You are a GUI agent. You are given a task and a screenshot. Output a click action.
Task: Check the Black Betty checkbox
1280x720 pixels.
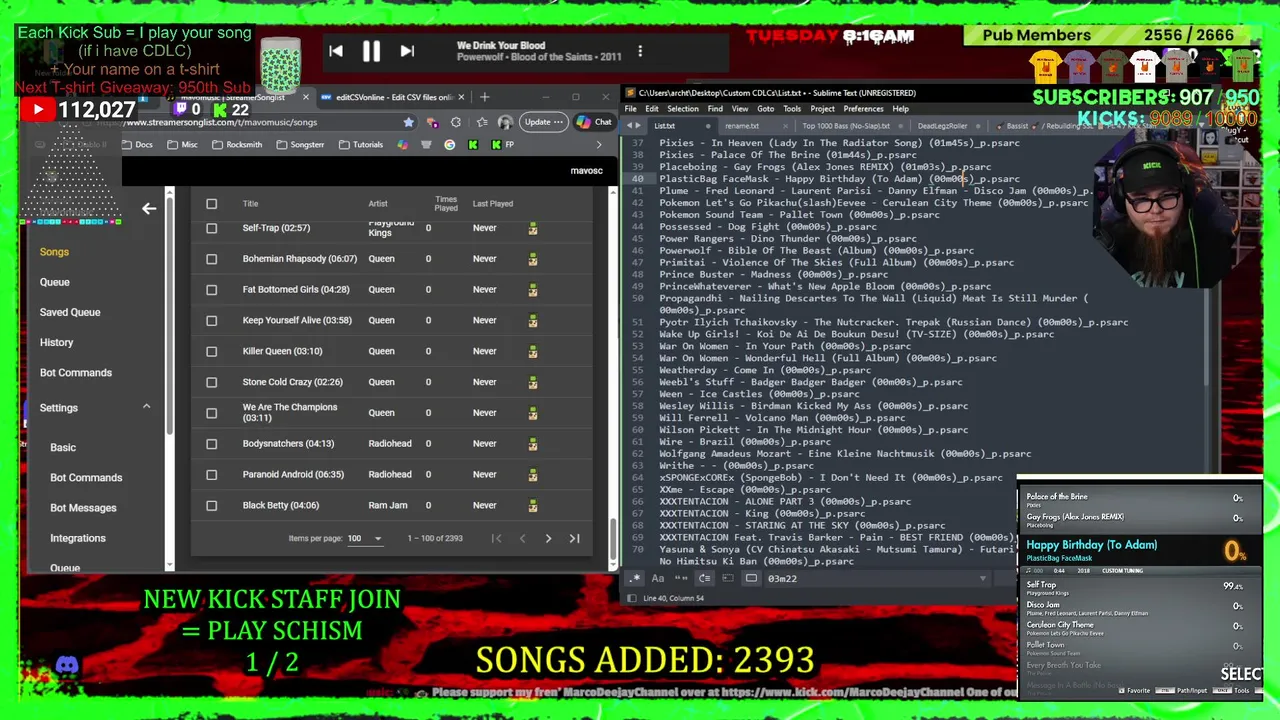[211, 505]
